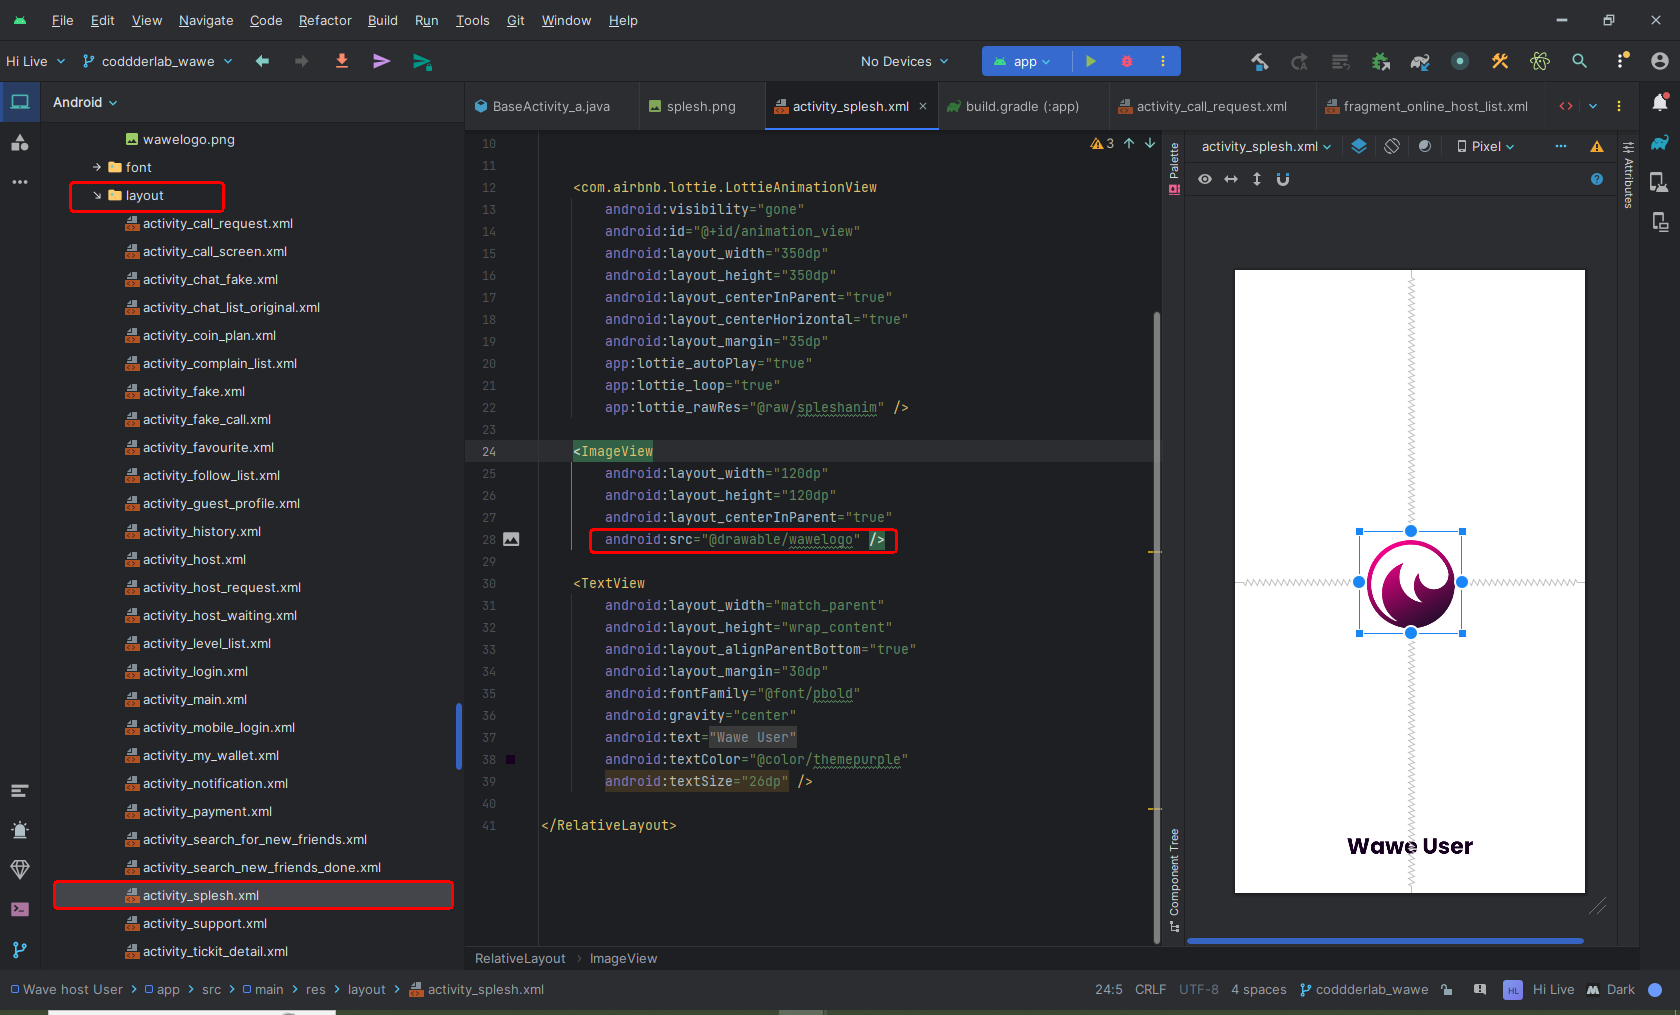Open the Pixel device preview dropdown
Viewport: 1680px width, 1015px height.
[x=1486, y=146]
